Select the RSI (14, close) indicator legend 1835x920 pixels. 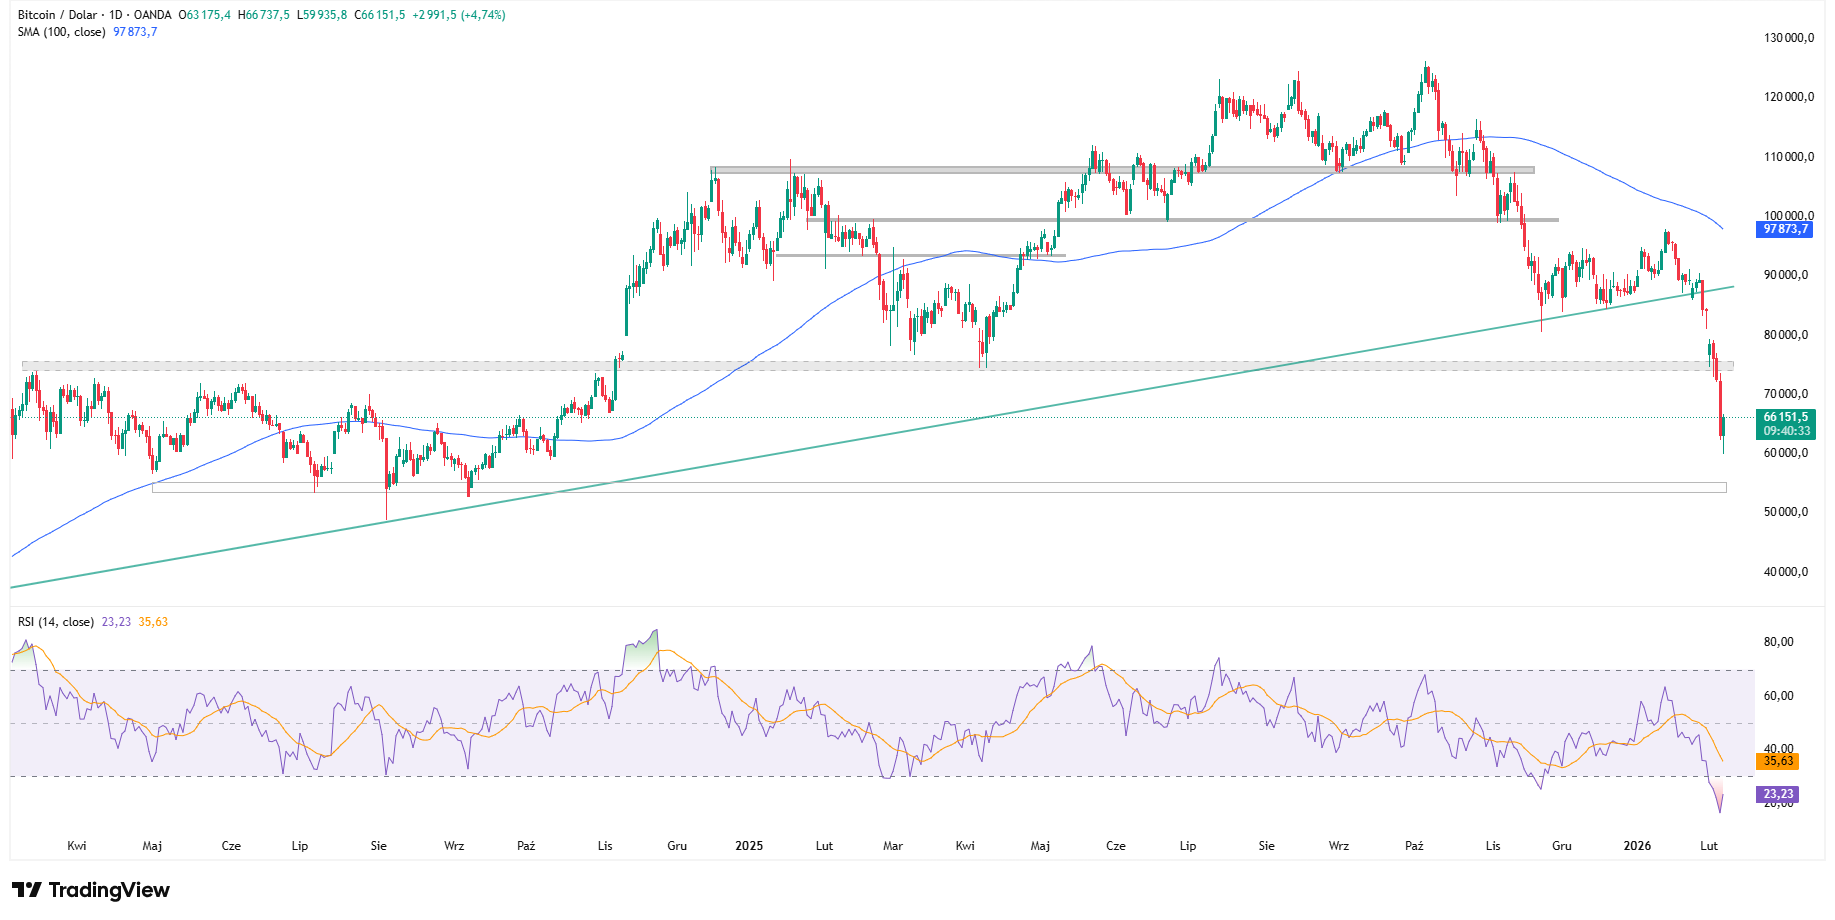coord(56,622)
